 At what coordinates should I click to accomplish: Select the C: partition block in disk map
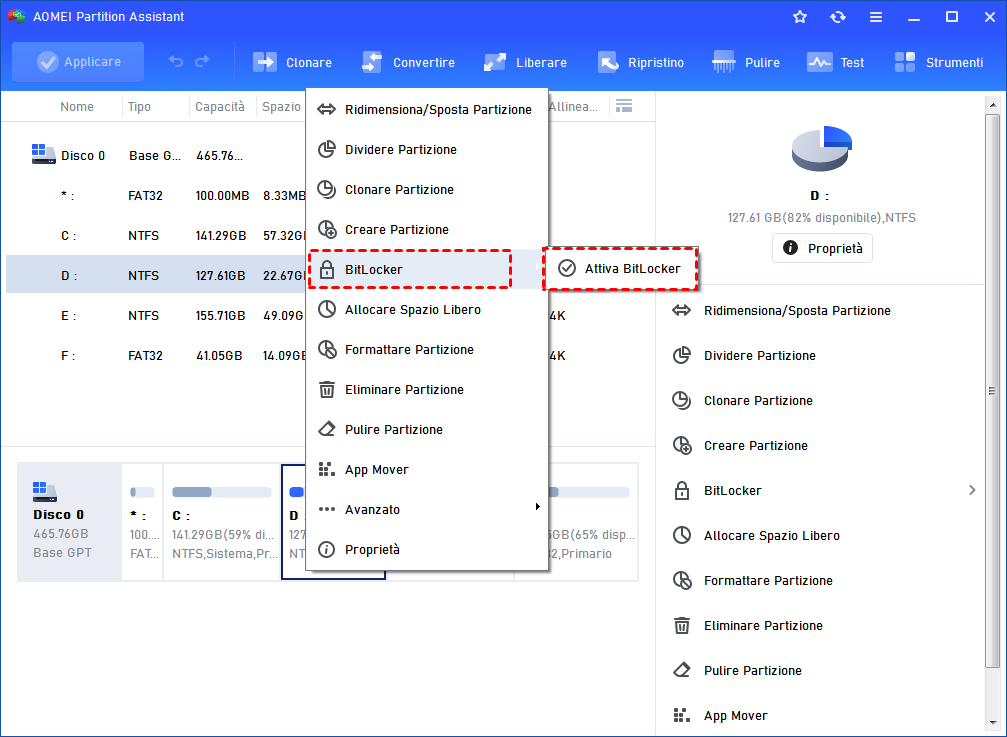coord(222,521)
